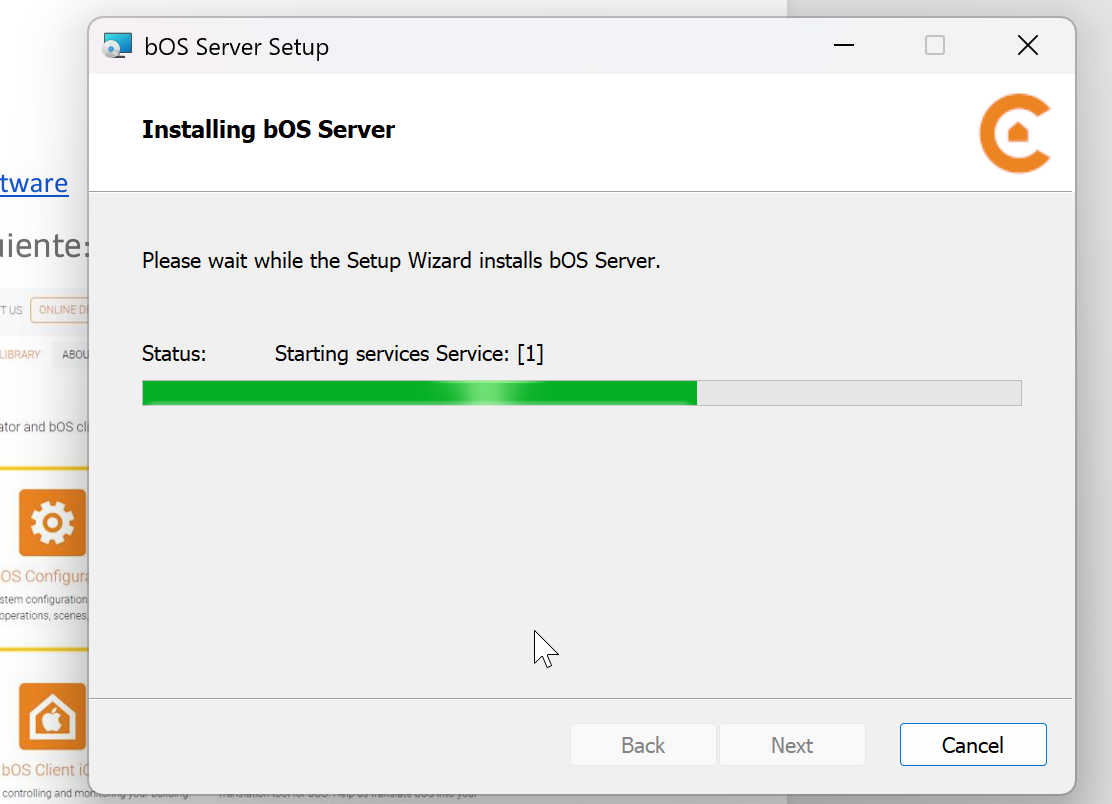Click the 'bOS Client iOS' orange title text

click(x=44, y=770)
